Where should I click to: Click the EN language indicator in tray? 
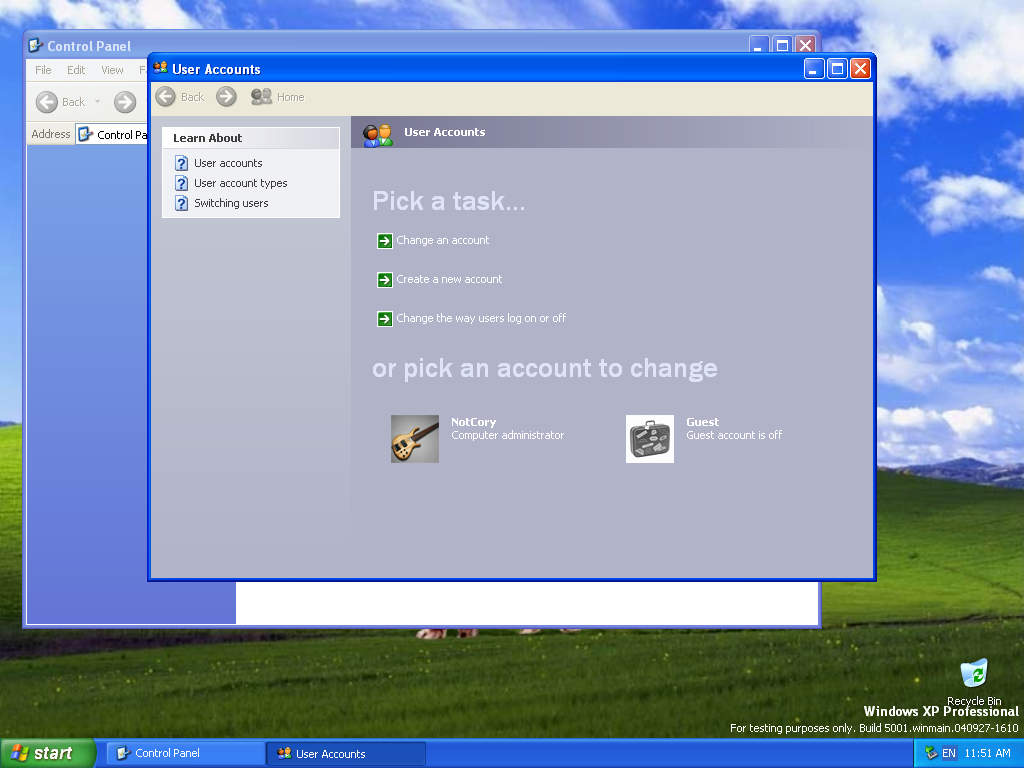948,753
